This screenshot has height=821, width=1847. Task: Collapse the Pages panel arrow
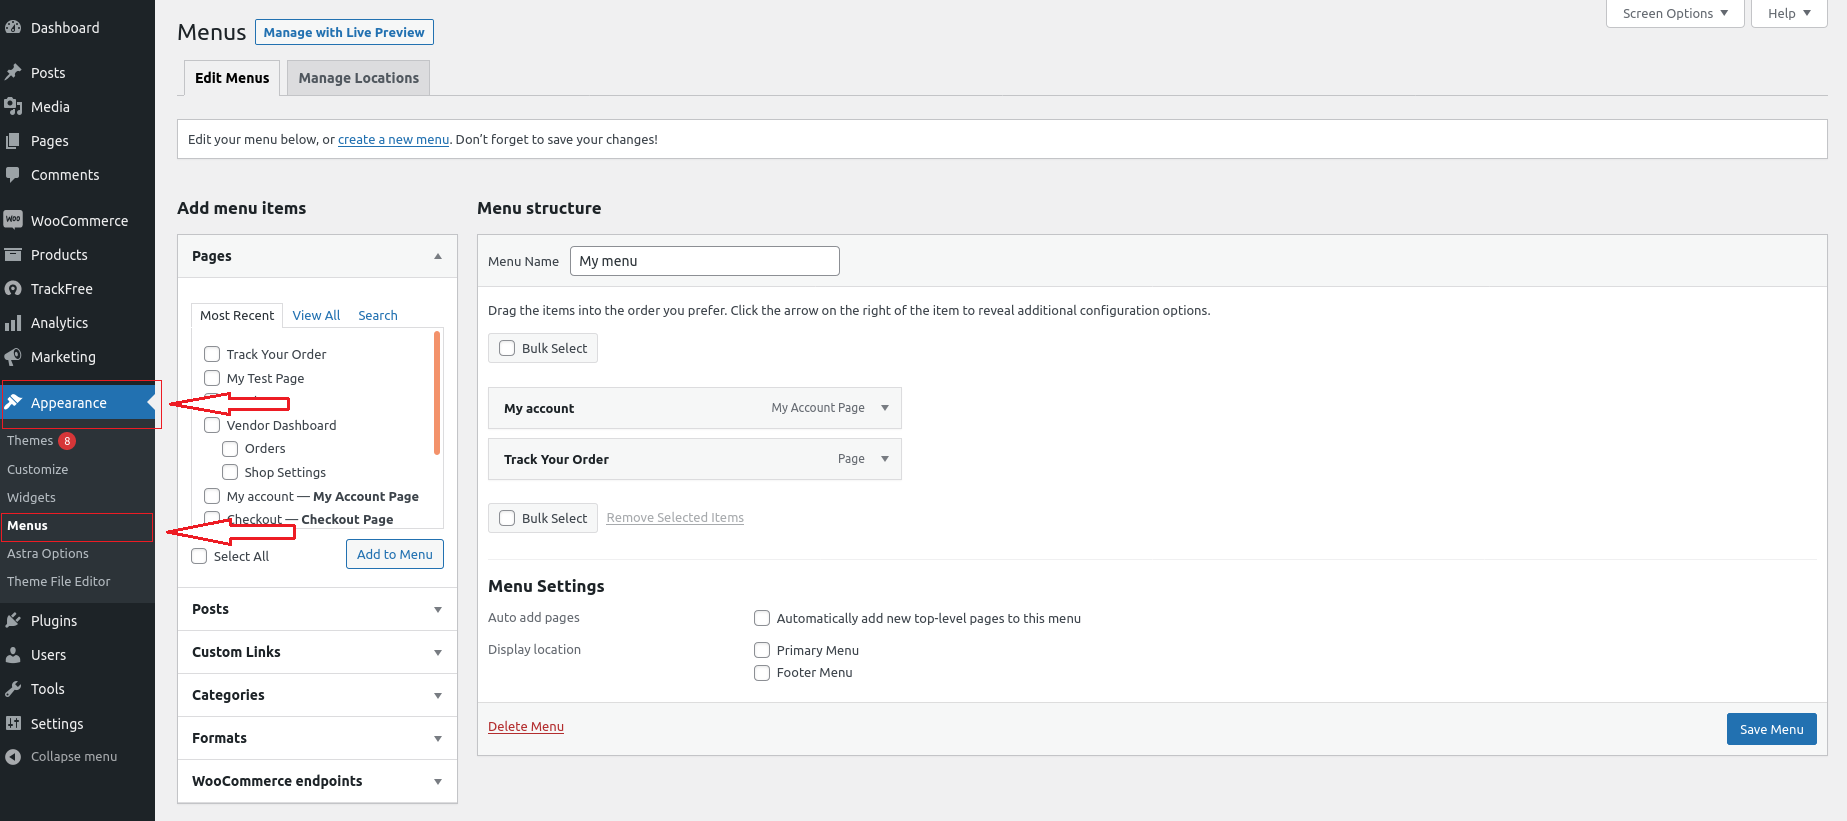(438, 256)
